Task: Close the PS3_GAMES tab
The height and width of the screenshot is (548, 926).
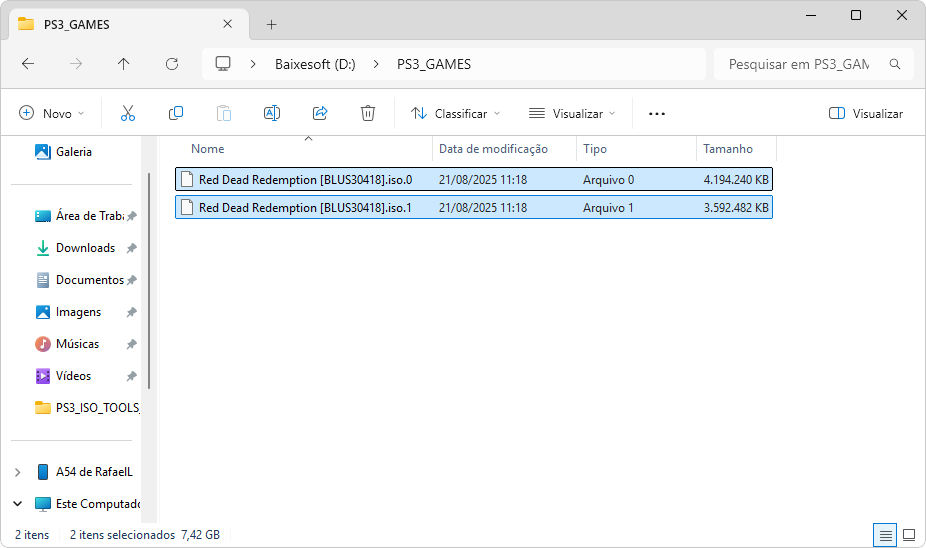Action: coord(227,24)
